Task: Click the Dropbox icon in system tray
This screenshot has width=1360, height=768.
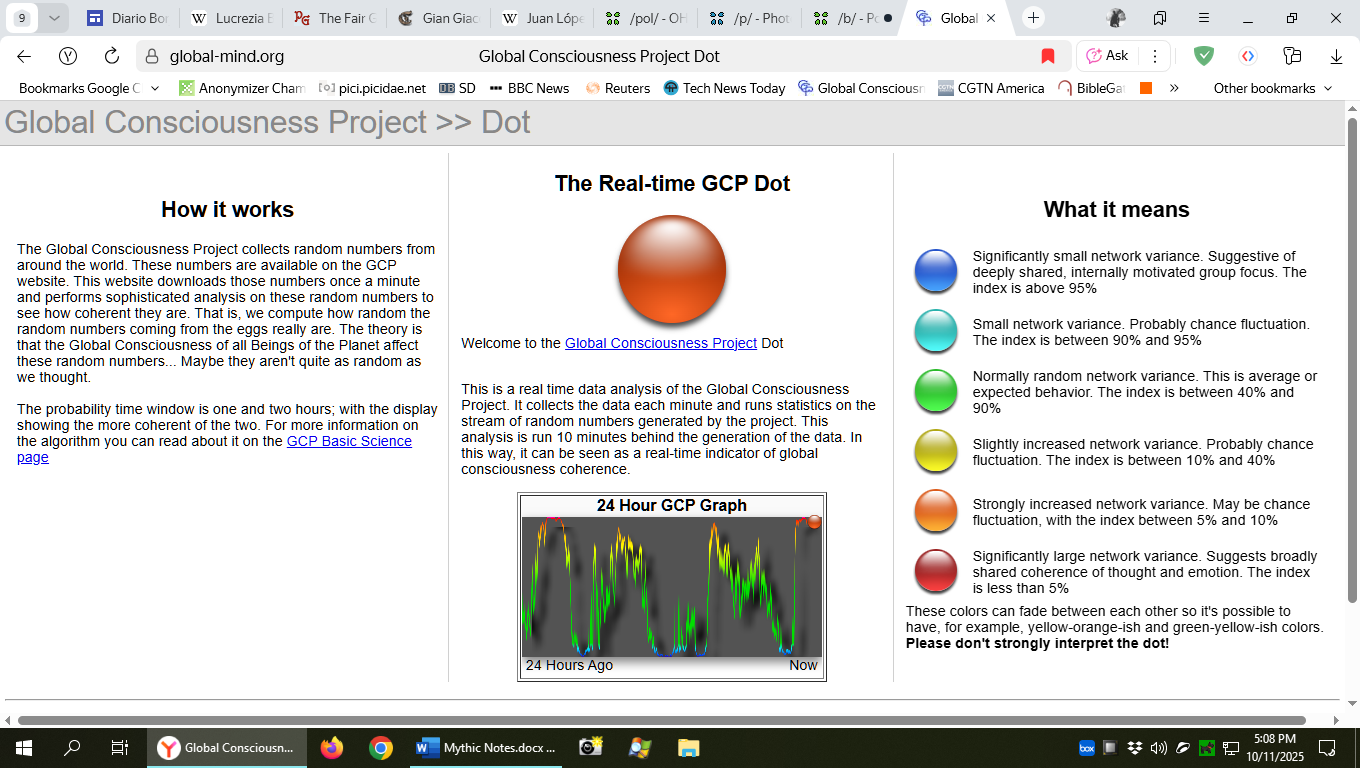Action: point(1135,747)
